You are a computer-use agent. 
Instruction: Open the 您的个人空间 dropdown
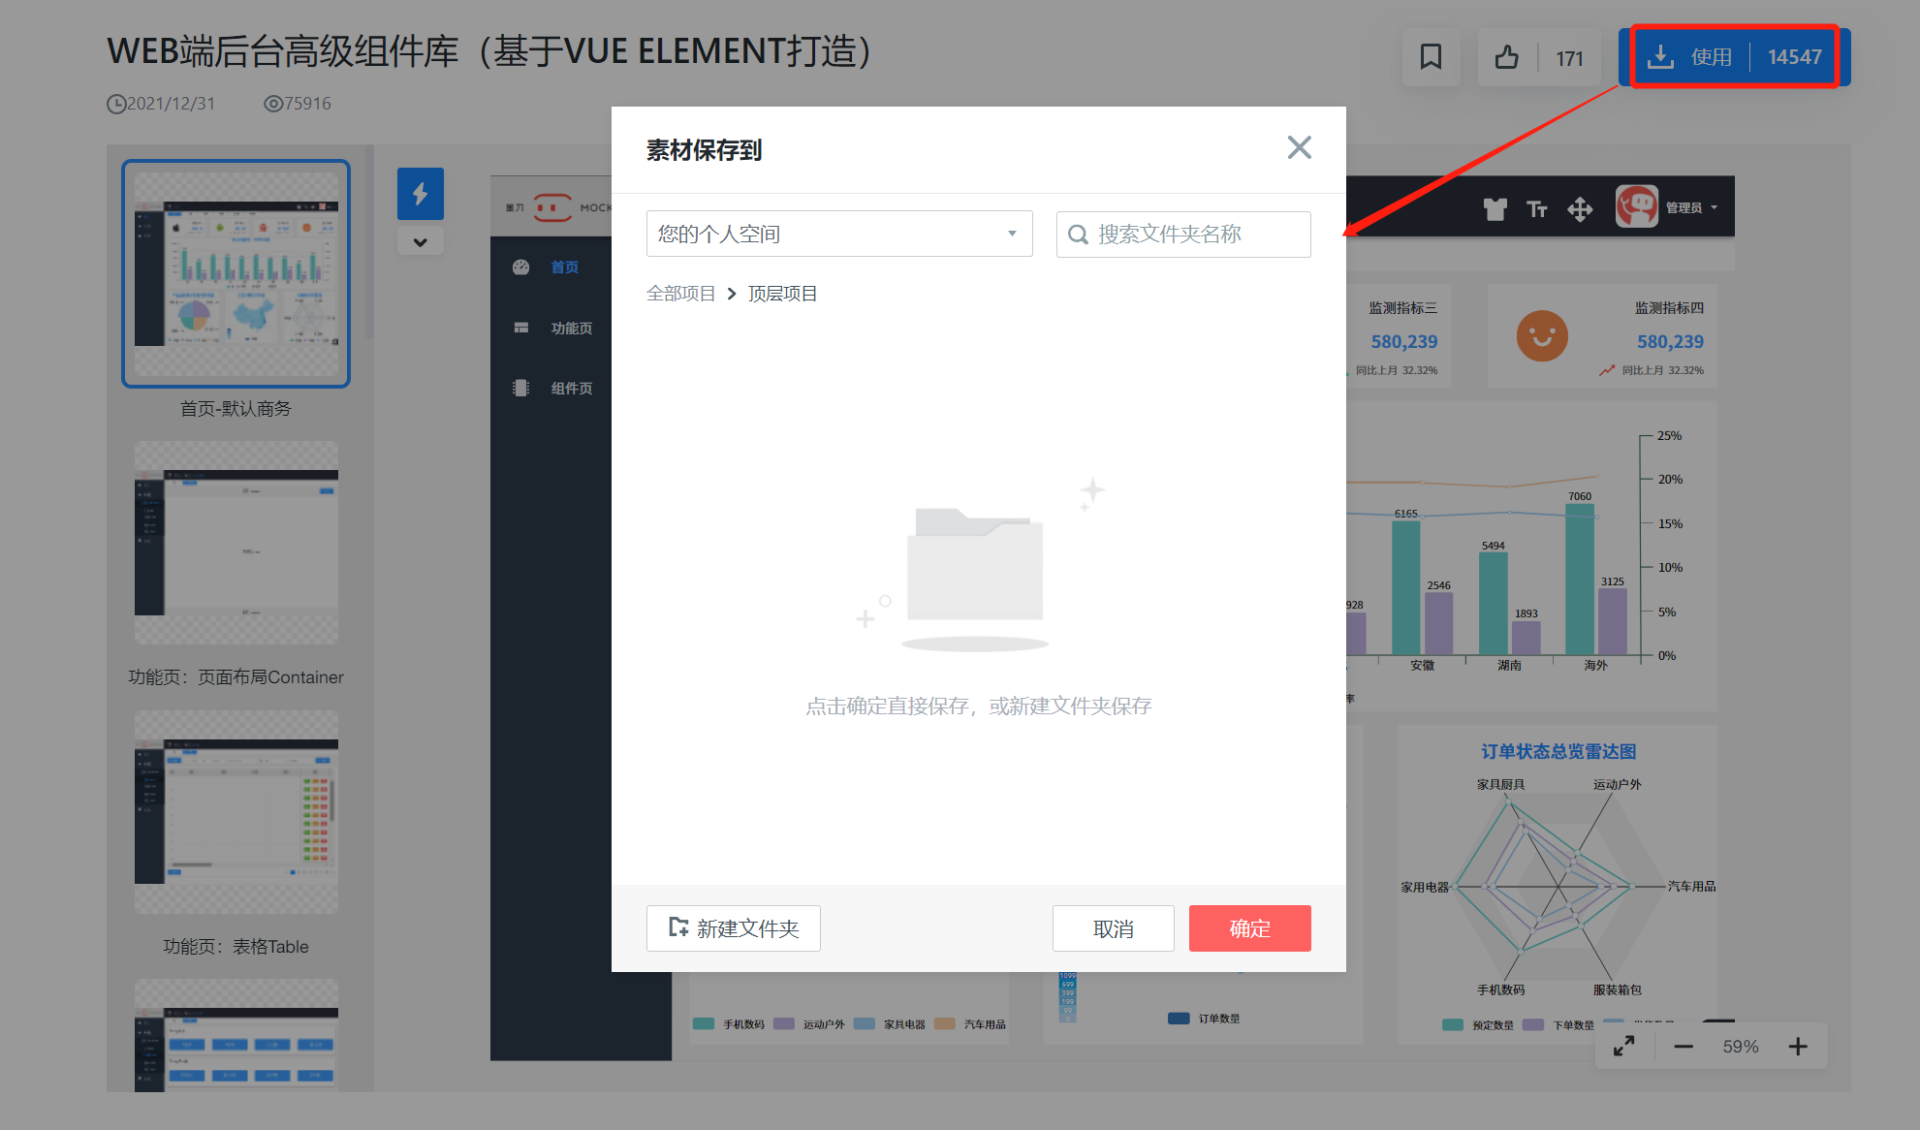(839, 234)
